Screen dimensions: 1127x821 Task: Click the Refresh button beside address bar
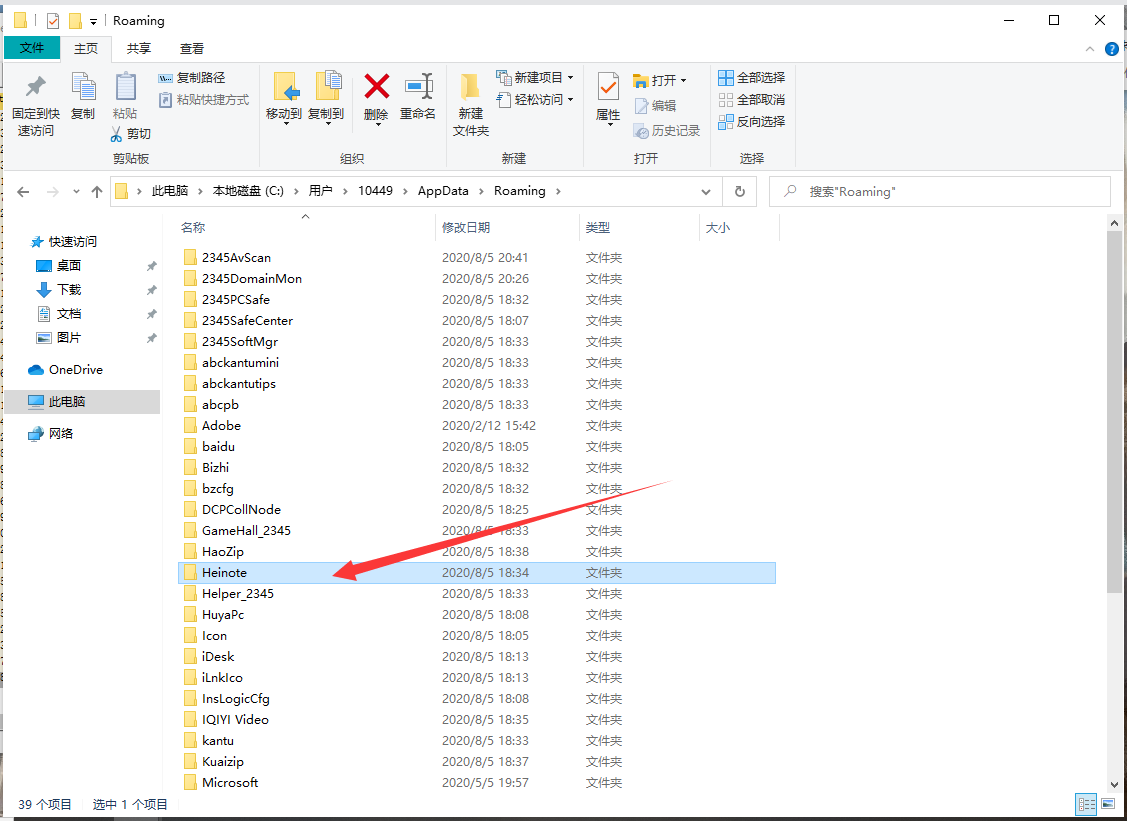(740, 192)
